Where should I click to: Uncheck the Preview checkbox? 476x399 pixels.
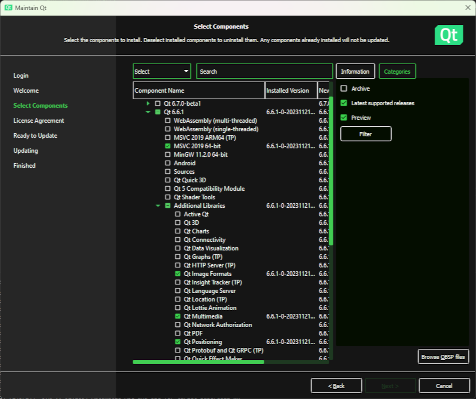(x=344, y=117)
